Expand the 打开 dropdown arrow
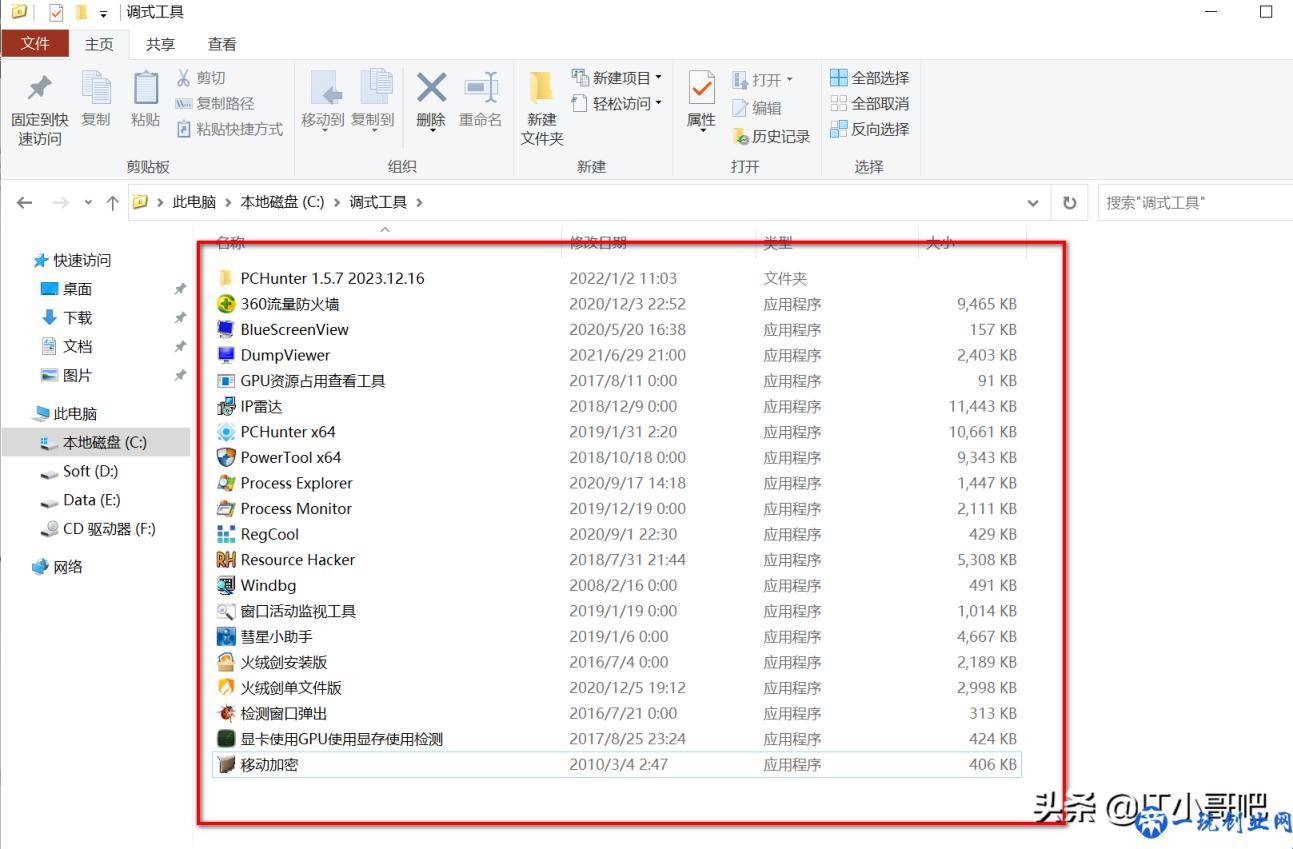The image size is (1293, 849). [789, 80]
